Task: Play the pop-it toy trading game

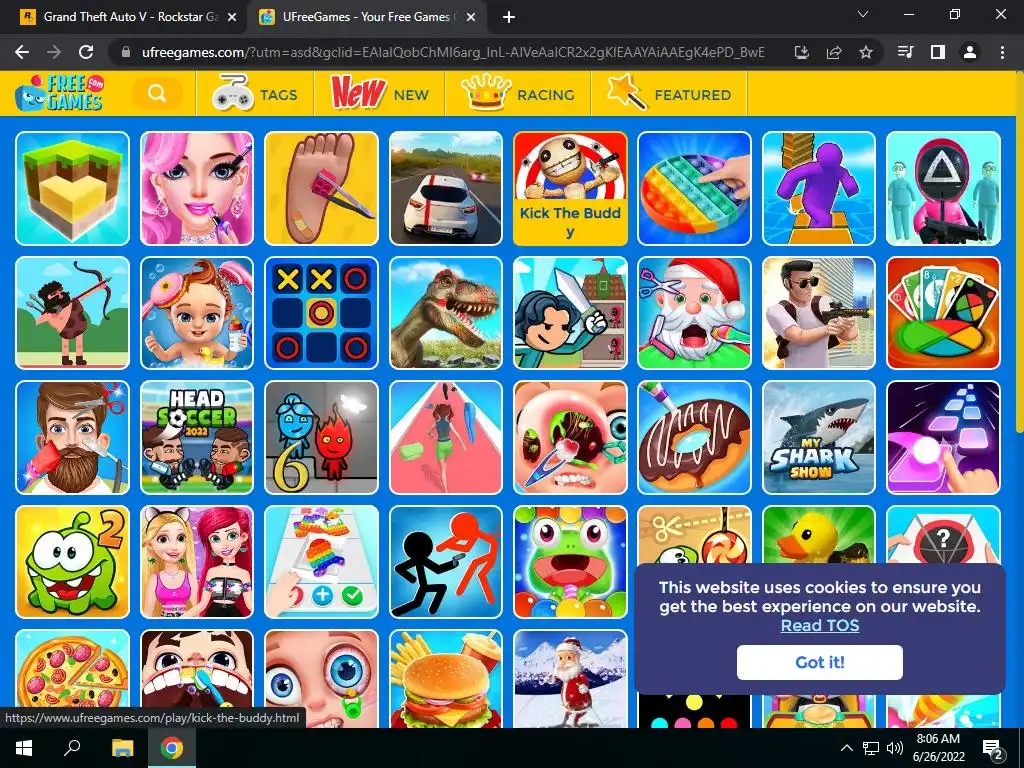Action: pos(321,562)
